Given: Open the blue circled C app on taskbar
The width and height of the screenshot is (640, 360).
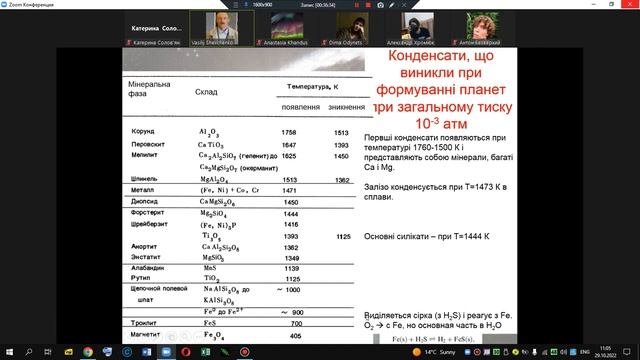Looking at the screenshot, I should click(x=127, y=352).
